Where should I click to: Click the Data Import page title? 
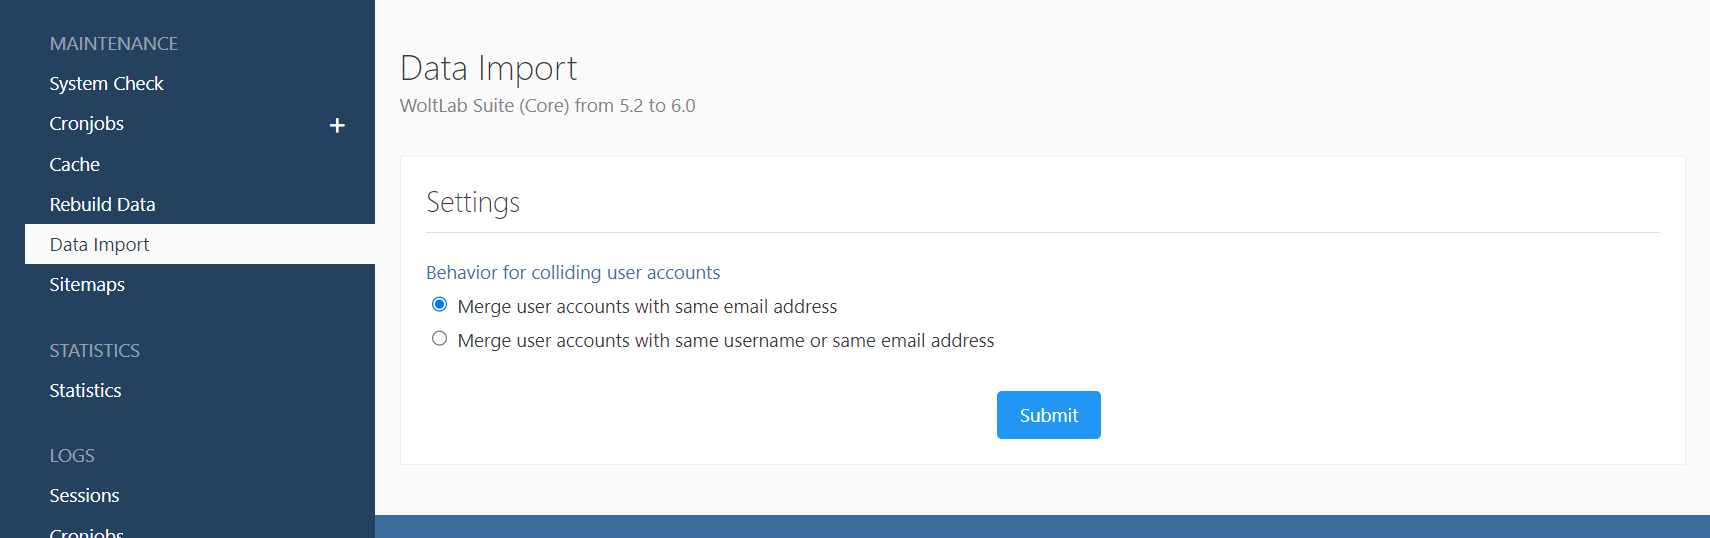coord(489,68)
